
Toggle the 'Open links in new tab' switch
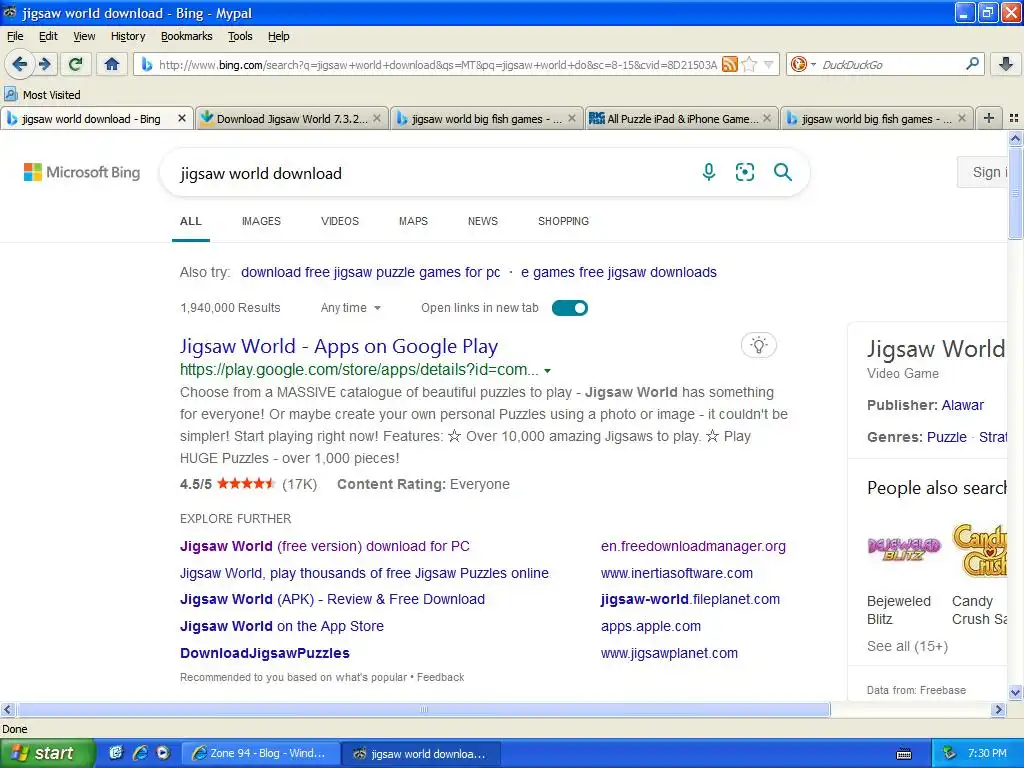[x=569, y=308]
